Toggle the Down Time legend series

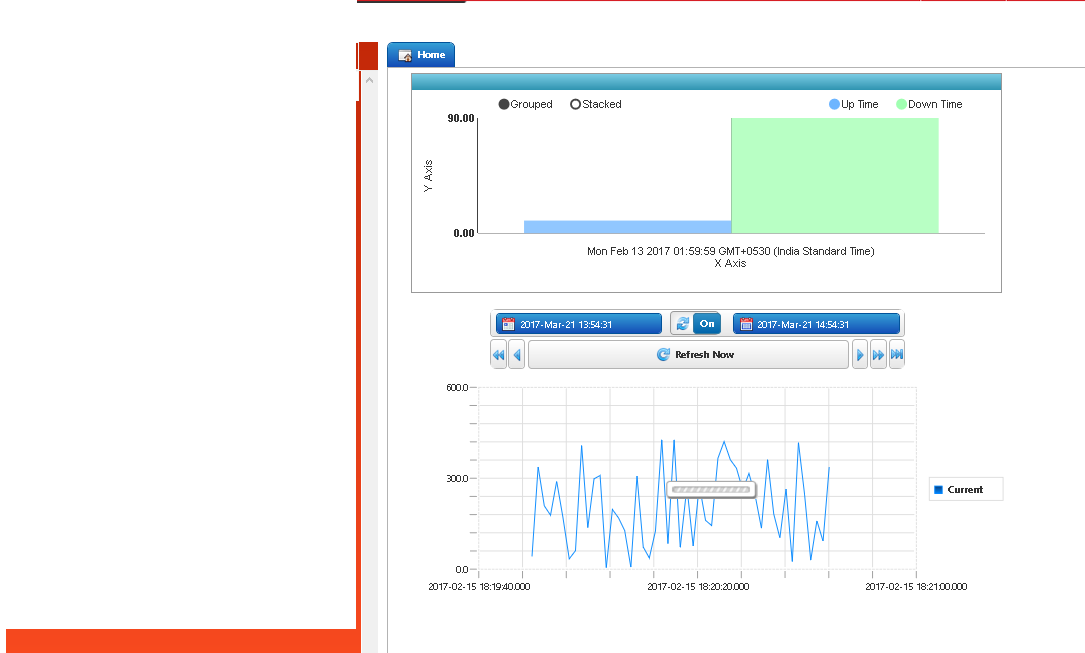(x=929, y=104)
